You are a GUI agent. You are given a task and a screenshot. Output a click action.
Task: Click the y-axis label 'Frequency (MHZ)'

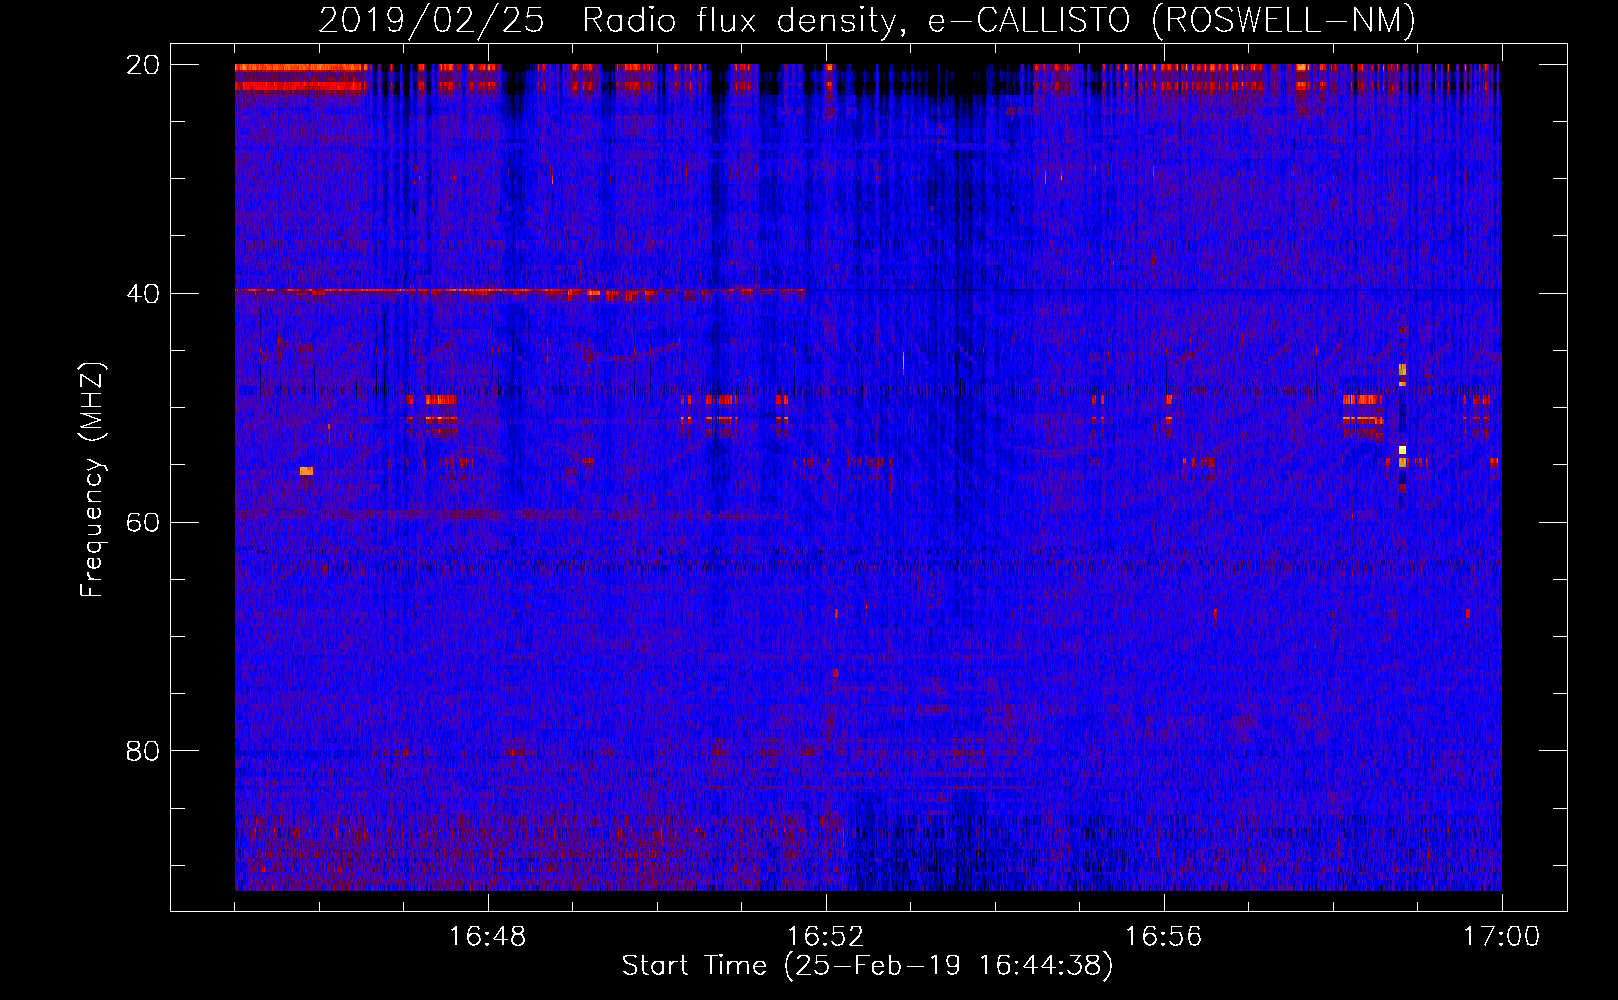tap(92, 480)
